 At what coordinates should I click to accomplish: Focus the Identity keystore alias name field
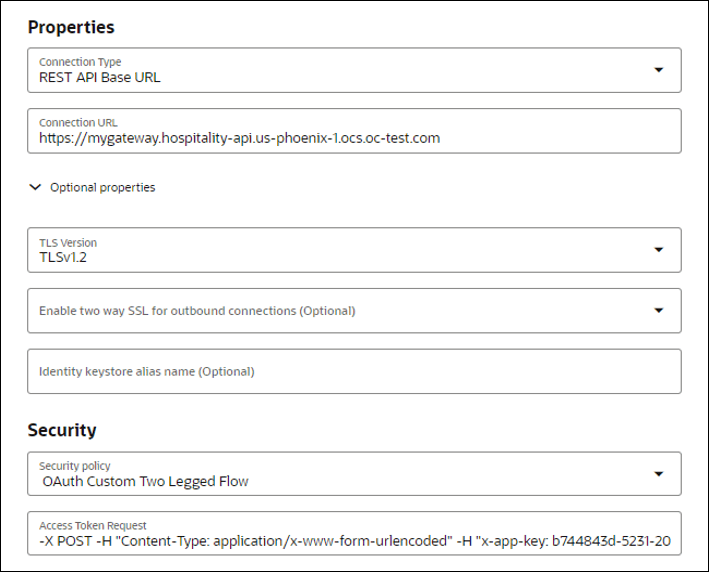pyautogui.click(x=354, y=371)
